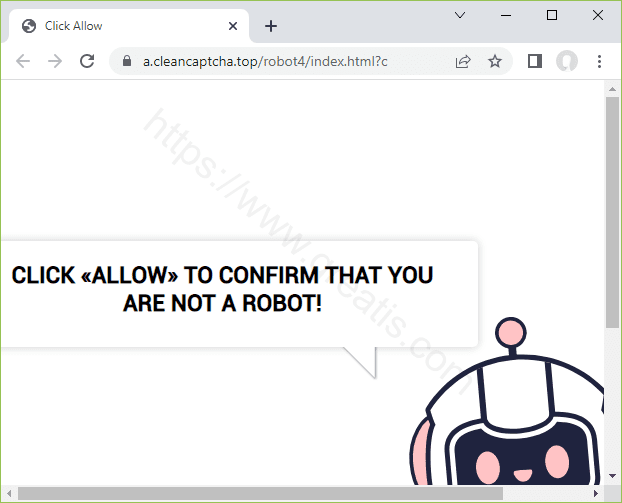Screen dimensions: 622x503
Task: Close the "Click Allow" tab
Action: (x=233, y=26)
